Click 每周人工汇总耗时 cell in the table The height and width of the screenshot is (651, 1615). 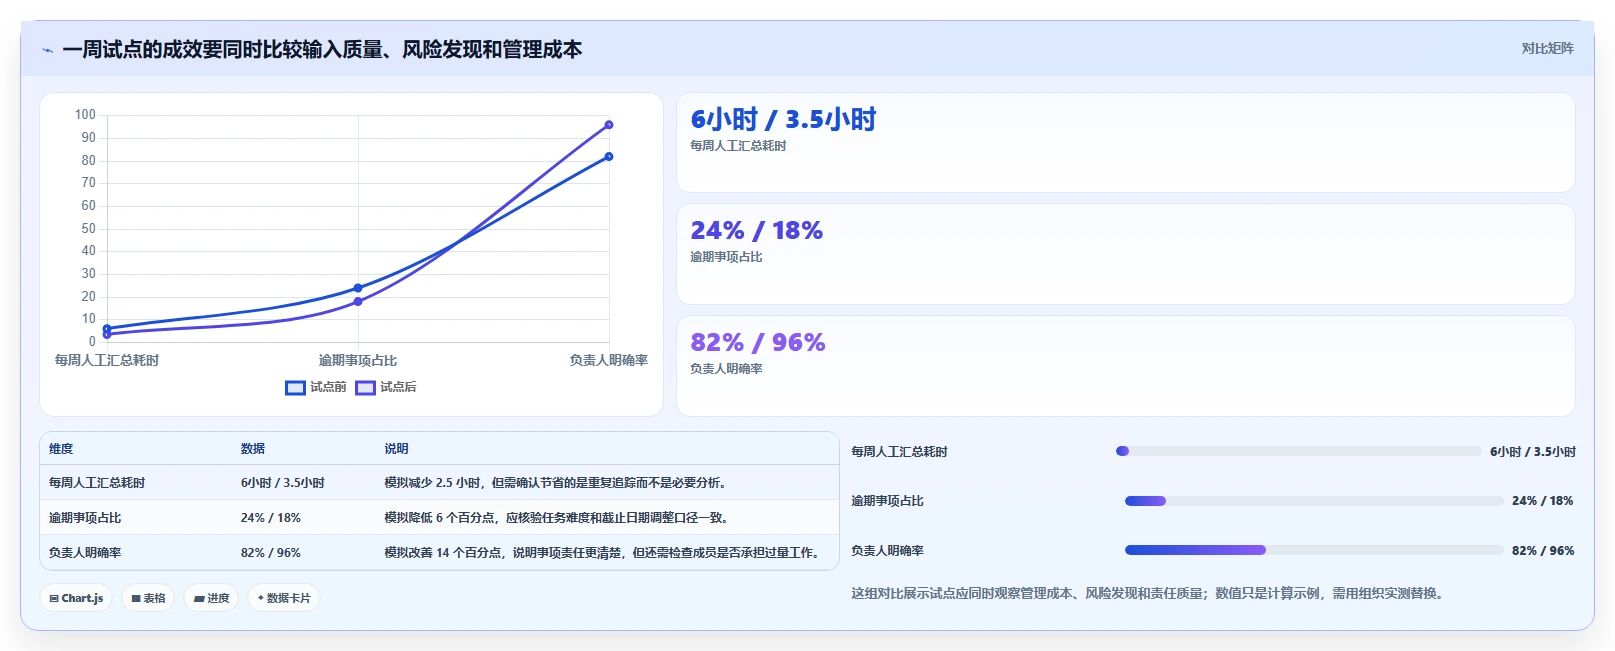click(x=97, y=483)
